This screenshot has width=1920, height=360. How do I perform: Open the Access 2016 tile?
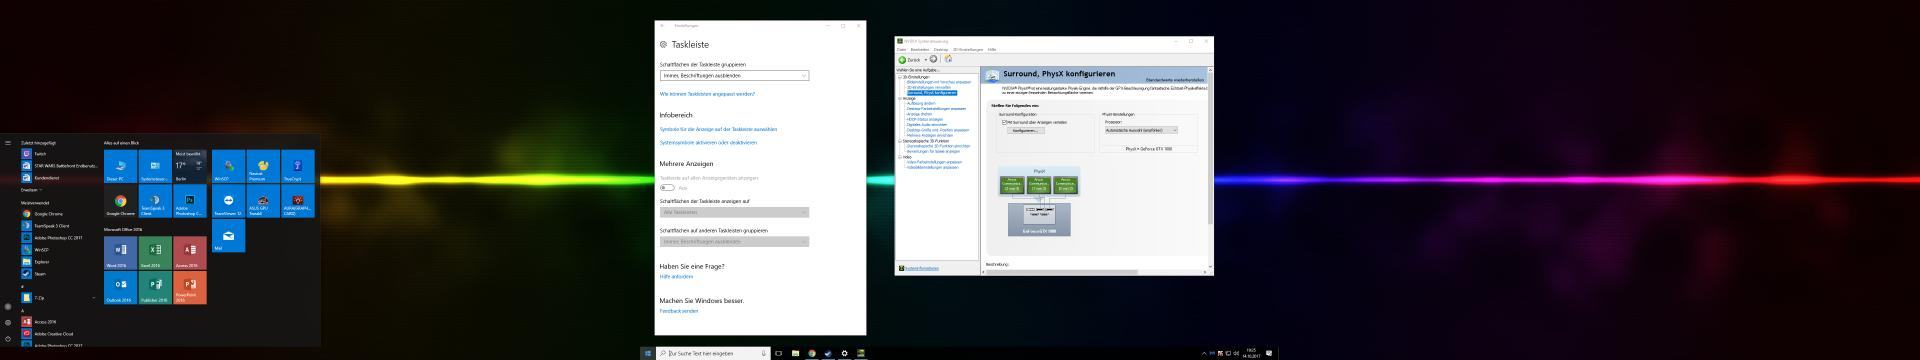pyautogui.click(x=190, y=253)
